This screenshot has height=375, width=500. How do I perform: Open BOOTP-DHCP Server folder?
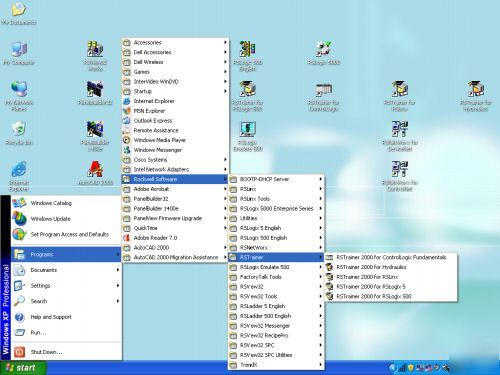tap(276, 179)
